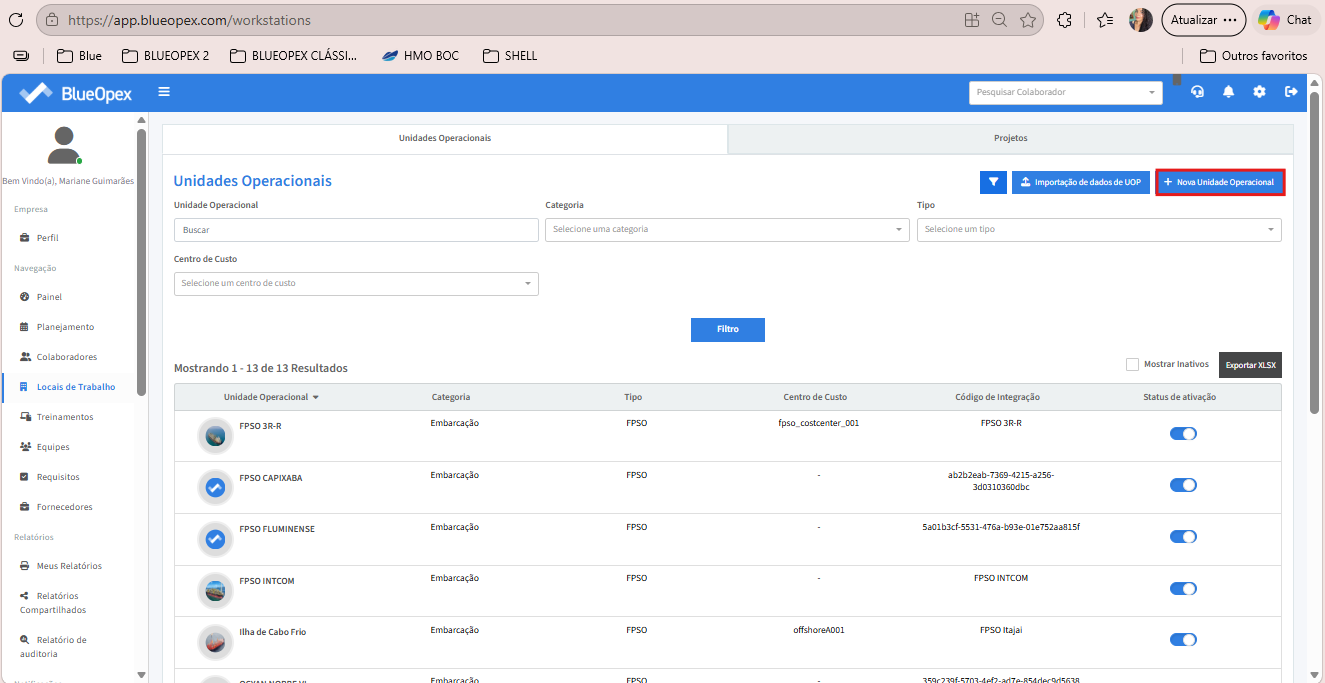
Task: Click Importação de dados de UOP
Action: [x=1080, y=182]
